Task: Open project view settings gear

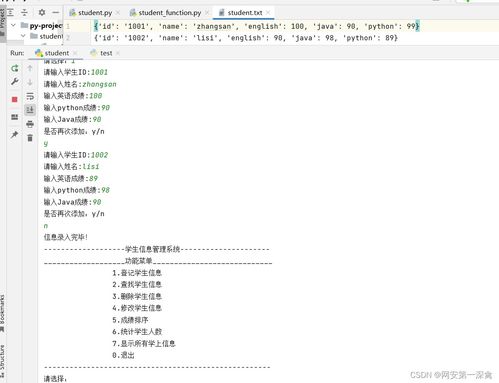Action: point(42,12)
